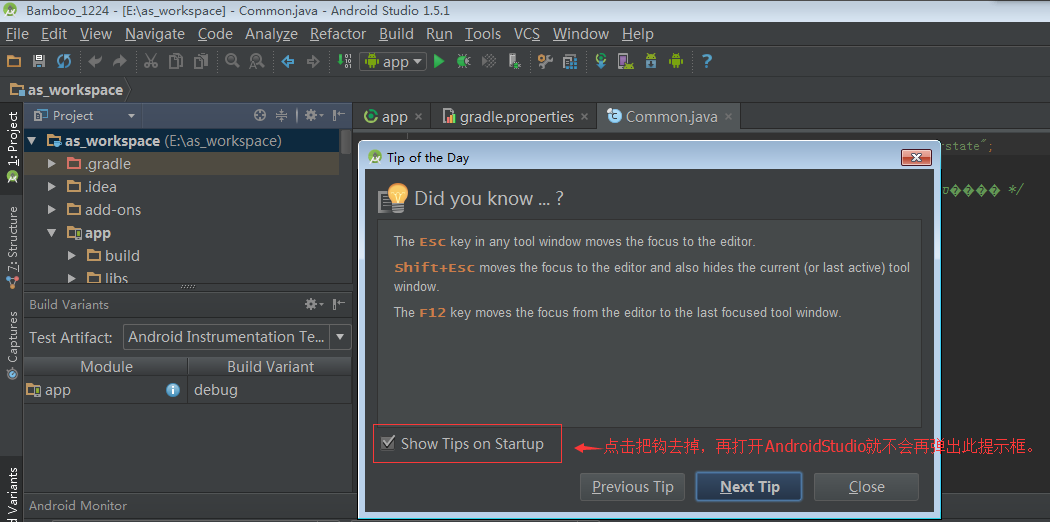Click the Forward navigation arrow
1050x522 pixels.
point(313,62)
